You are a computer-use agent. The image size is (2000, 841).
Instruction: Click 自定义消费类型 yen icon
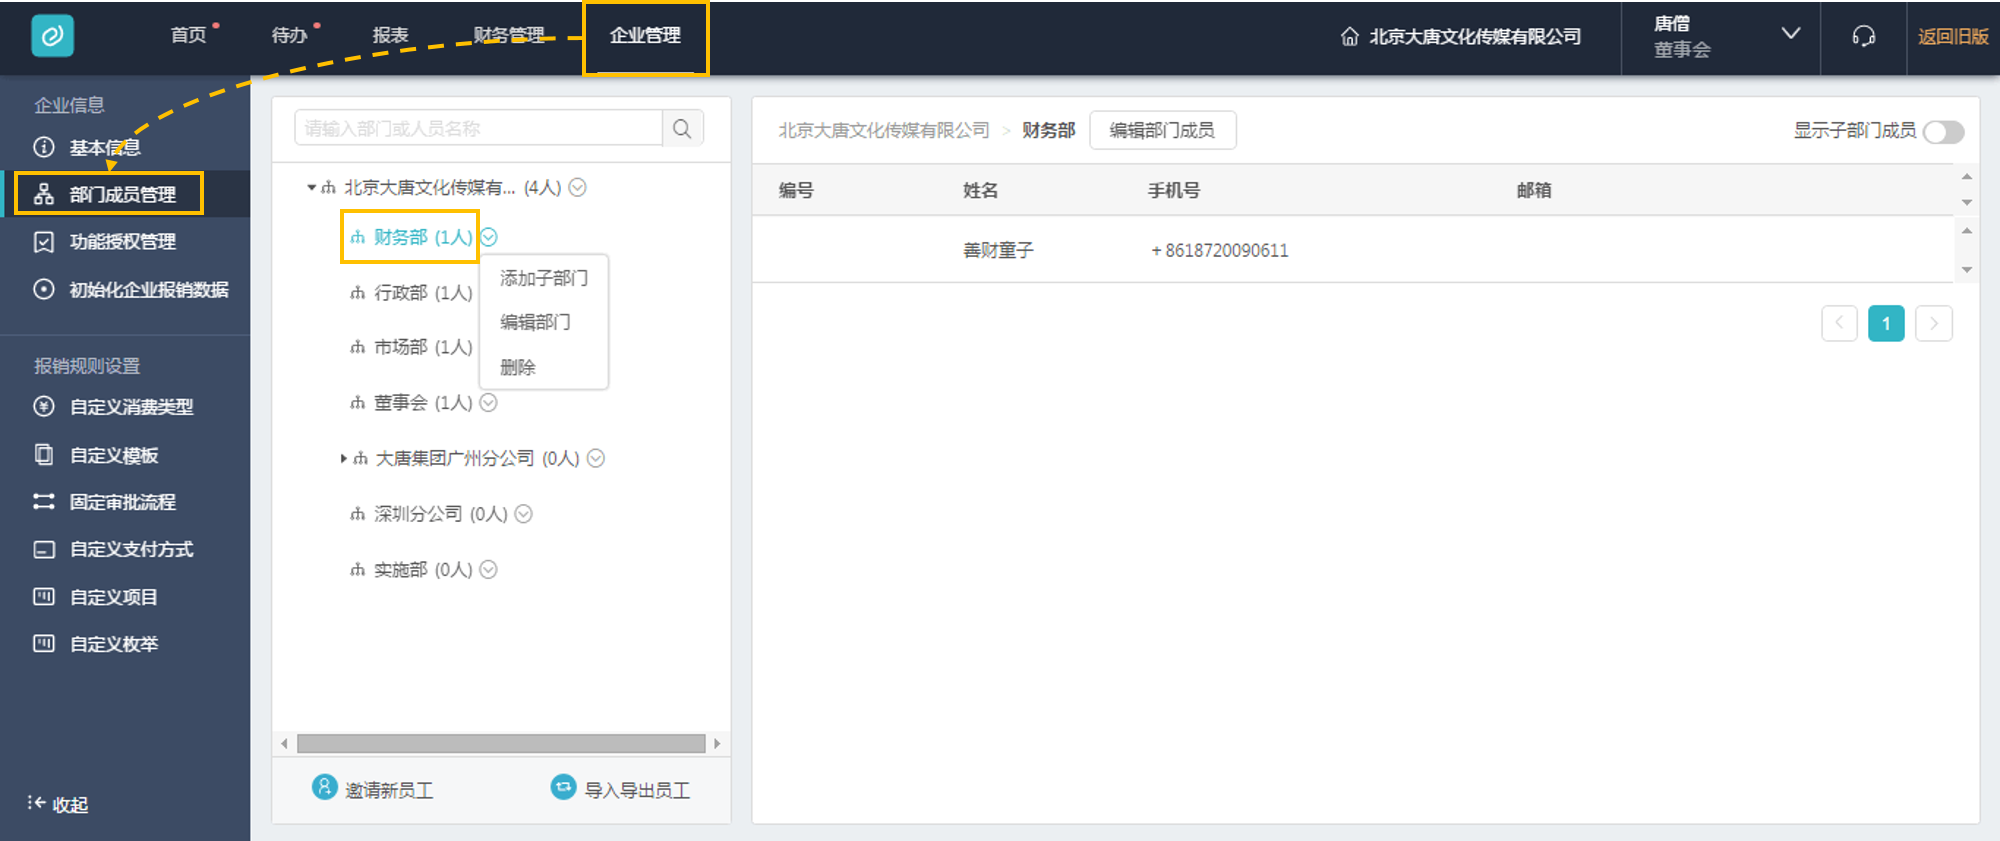(x=44, y=407)
